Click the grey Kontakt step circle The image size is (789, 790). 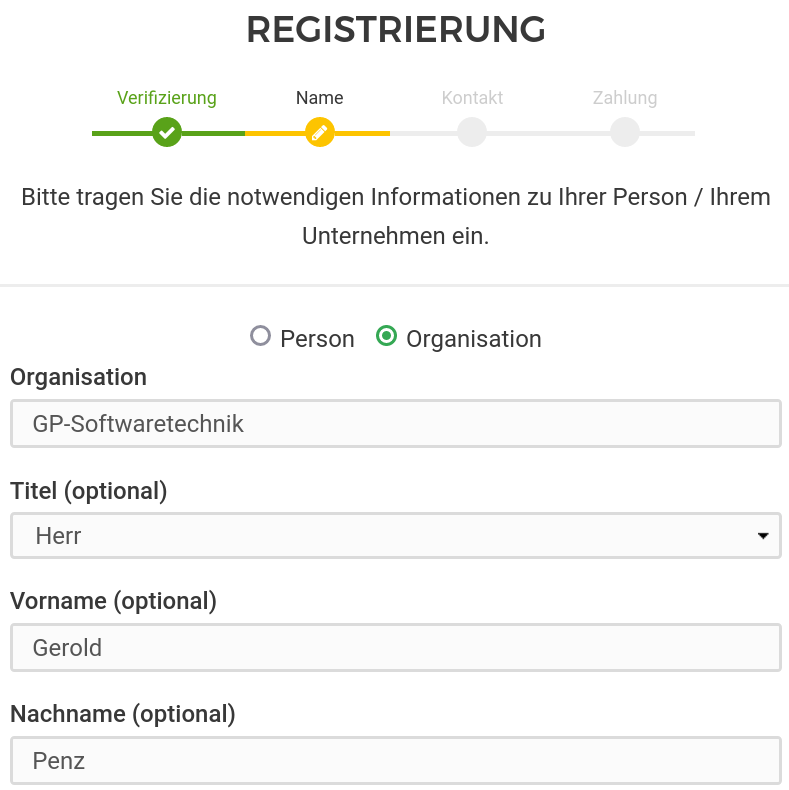point(472,132)
